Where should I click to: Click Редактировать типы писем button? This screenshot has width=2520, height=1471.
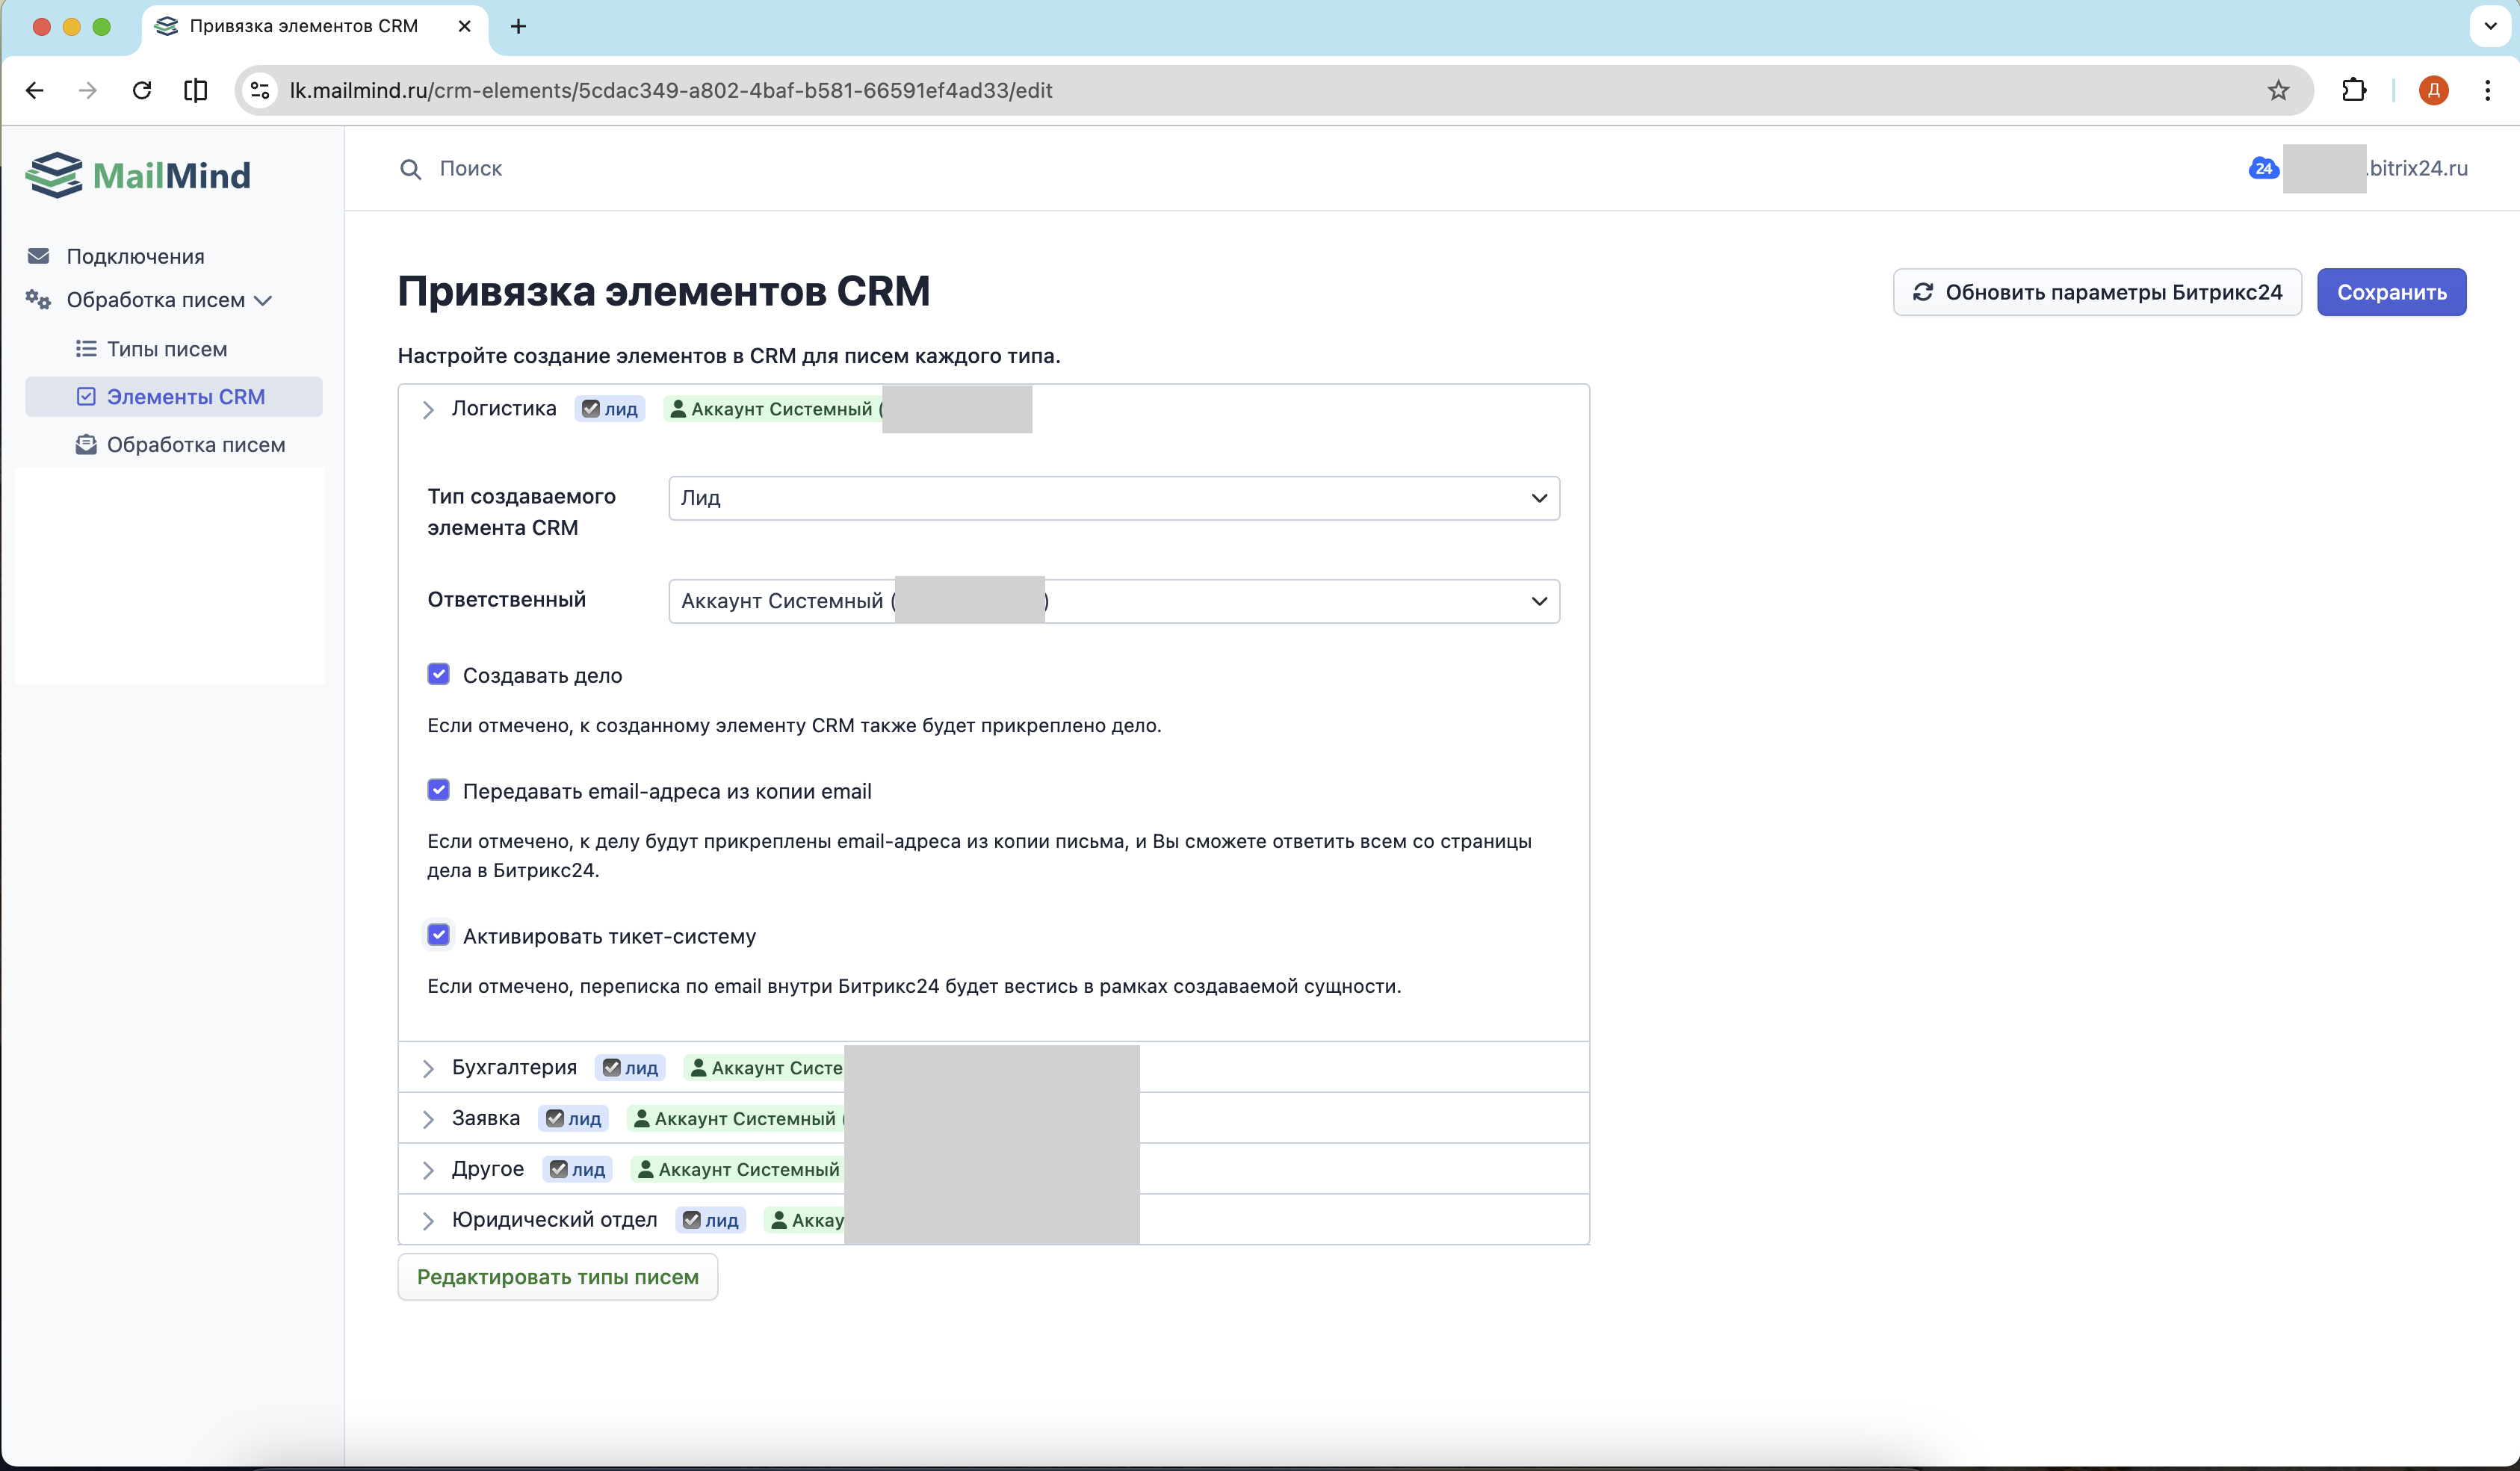click(x=557, y=1277)
